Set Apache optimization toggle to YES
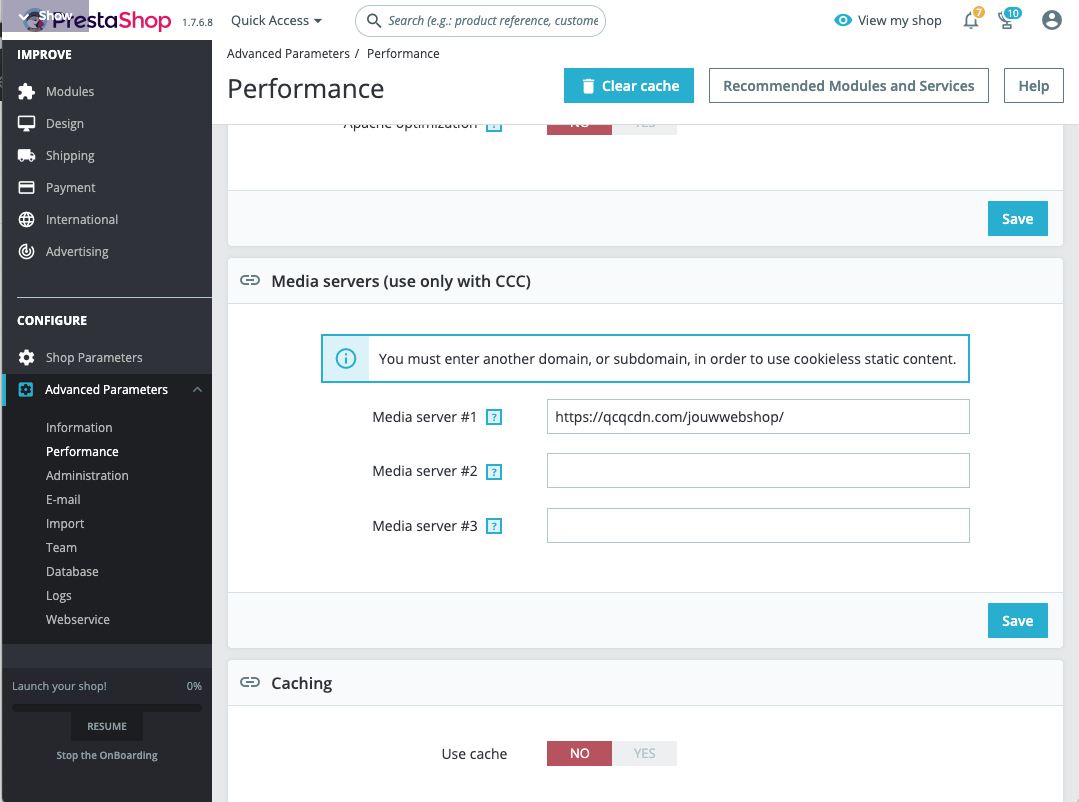Screen dimensions: 1079x802 coord(644,126)
